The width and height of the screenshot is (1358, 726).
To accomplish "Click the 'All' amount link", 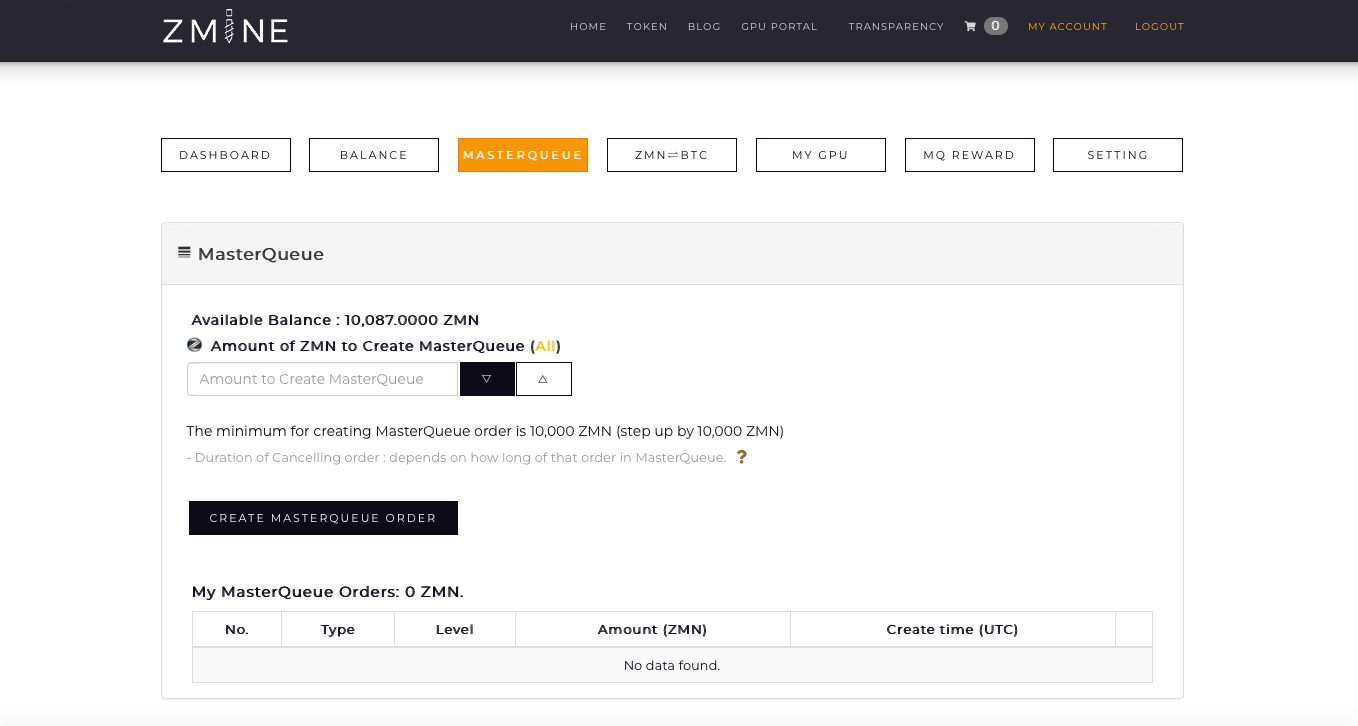I will (x=545, y=346).
